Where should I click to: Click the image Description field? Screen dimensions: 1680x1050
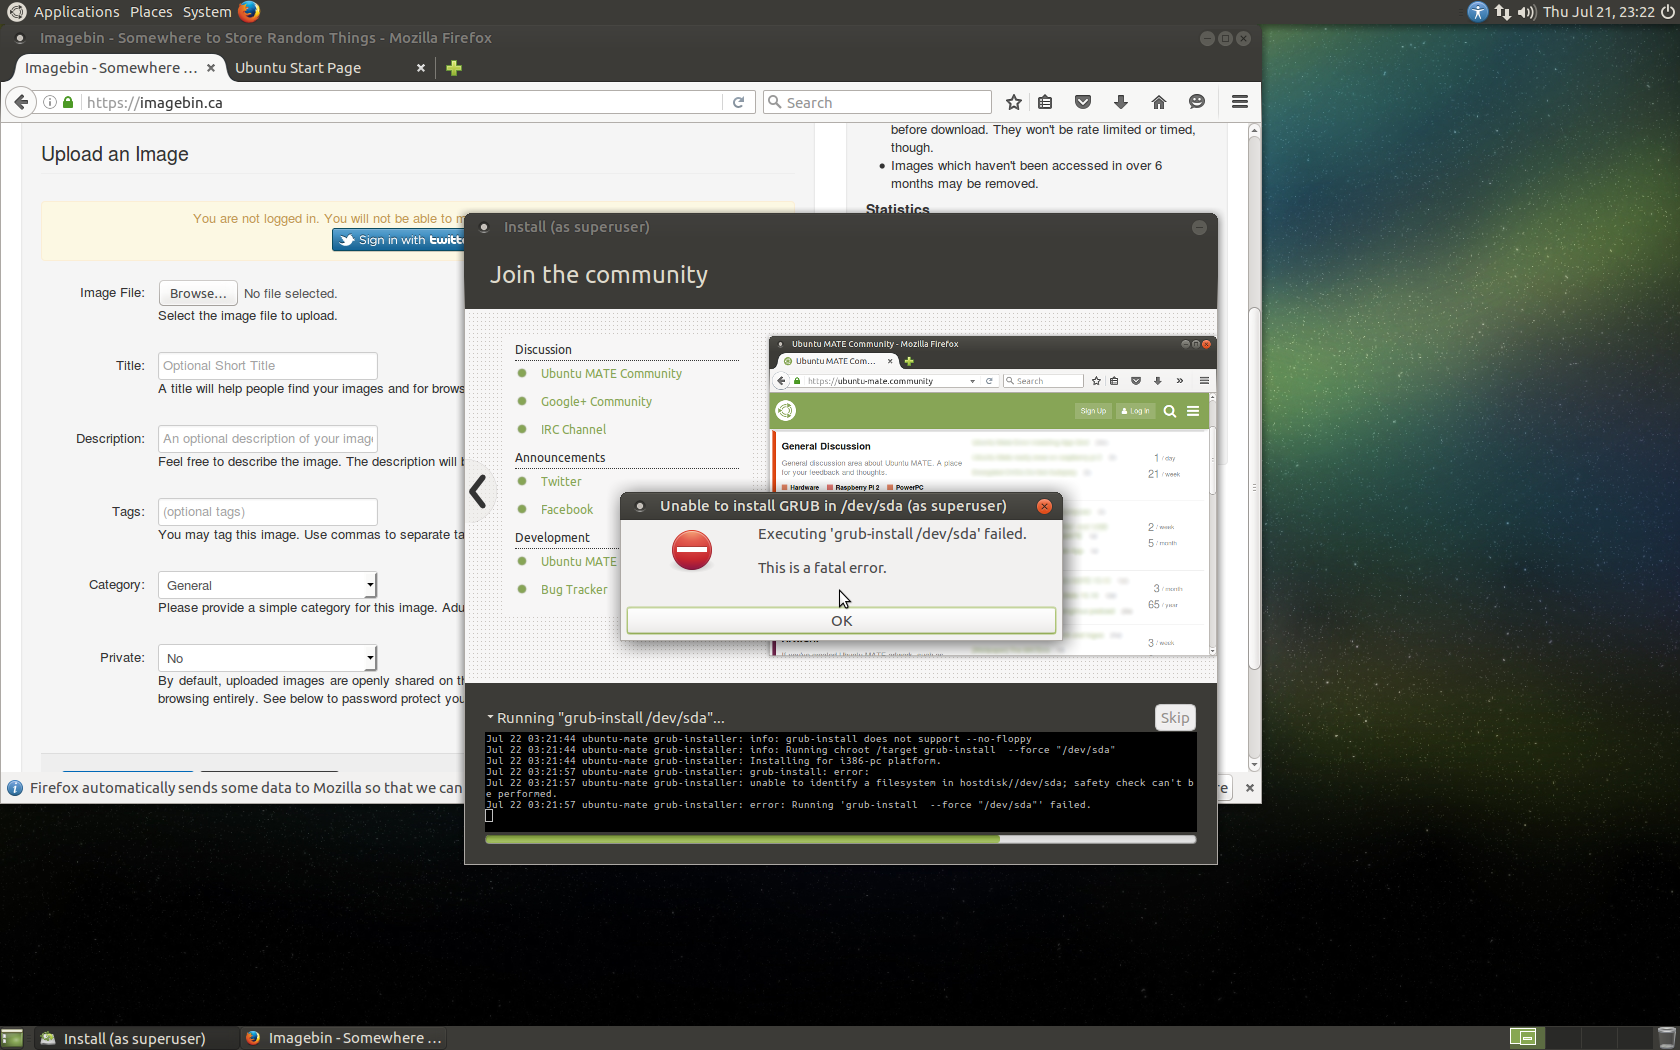click(268, 439)
